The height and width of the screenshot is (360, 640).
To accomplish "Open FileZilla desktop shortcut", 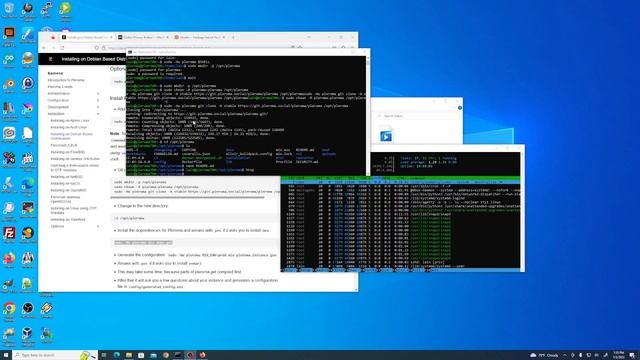I will coord(9,234).
